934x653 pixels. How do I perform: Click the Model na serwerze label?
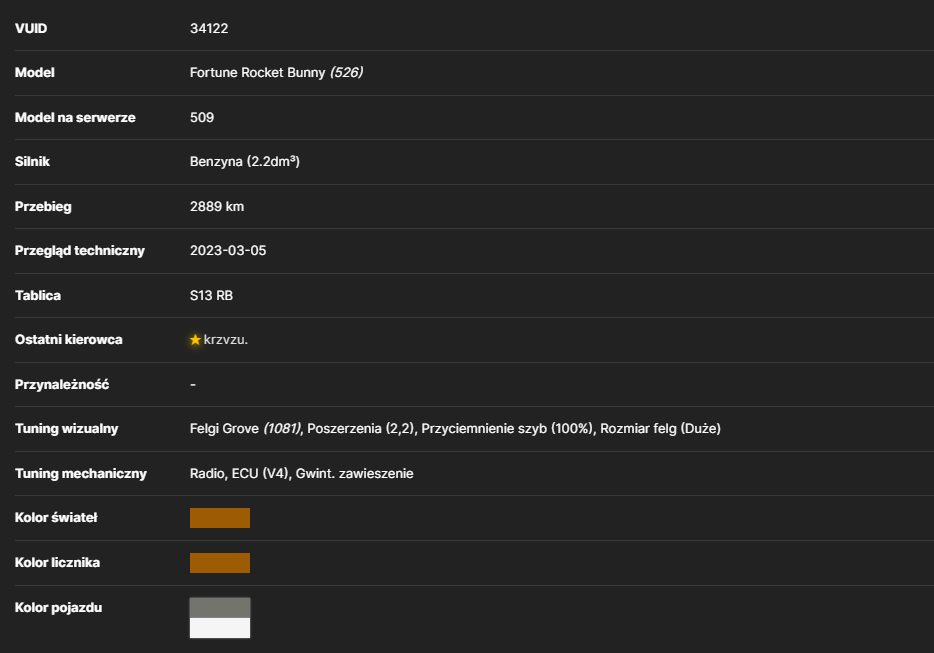tap(75, 117)
